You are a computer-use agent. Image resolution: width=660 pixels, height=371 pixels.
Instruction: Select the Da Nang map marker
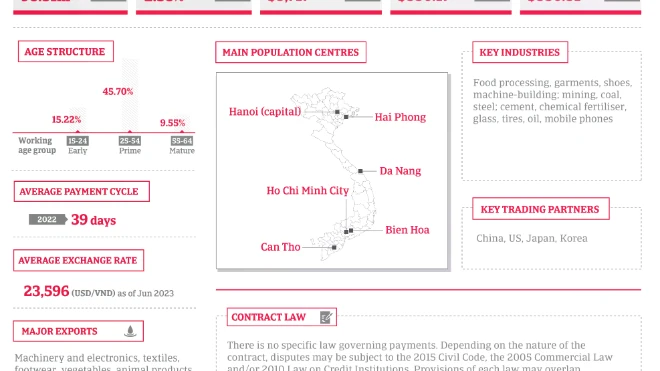(360, 171)
